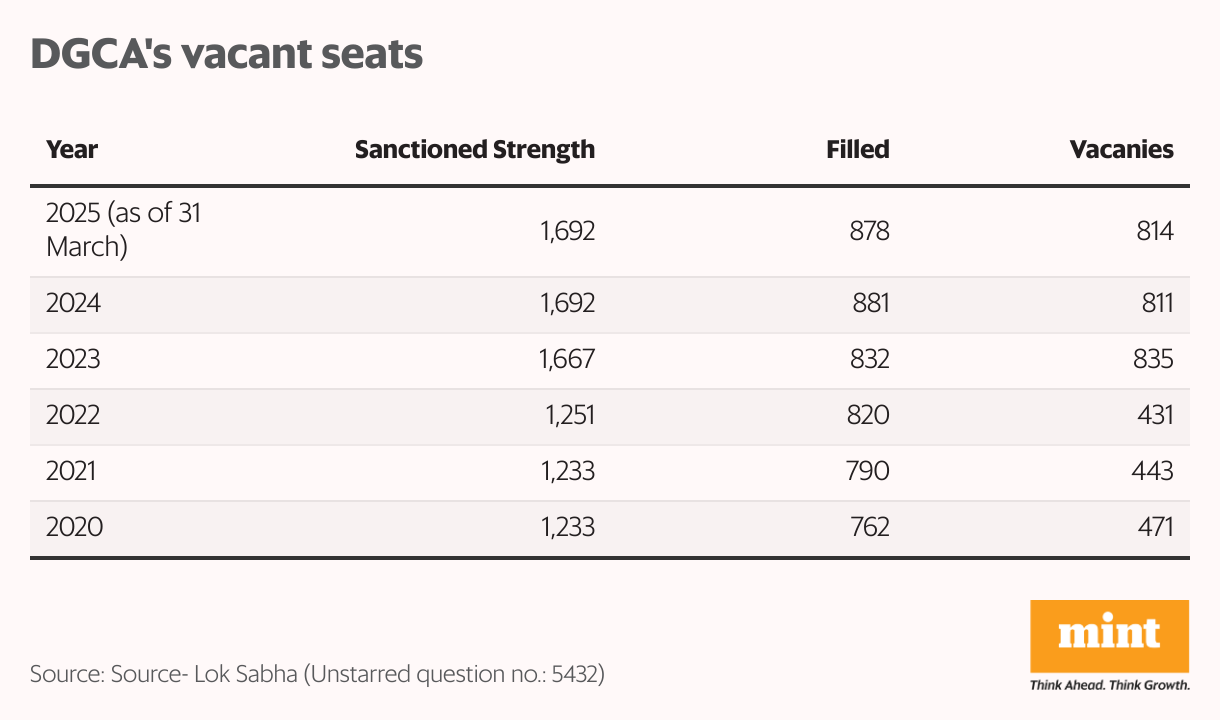Click the DGCA's vacant seats title
The image size is (1220, 720).
[x=227, y=54]
